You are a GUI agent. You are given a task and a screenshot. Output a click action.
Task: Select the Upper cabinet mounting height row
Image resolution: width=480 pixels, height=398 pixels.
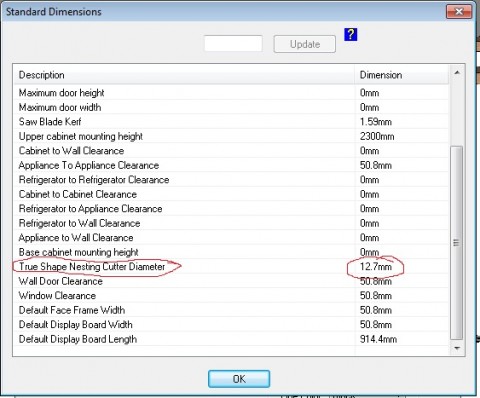pyautogui.click(x=232, y=136)
